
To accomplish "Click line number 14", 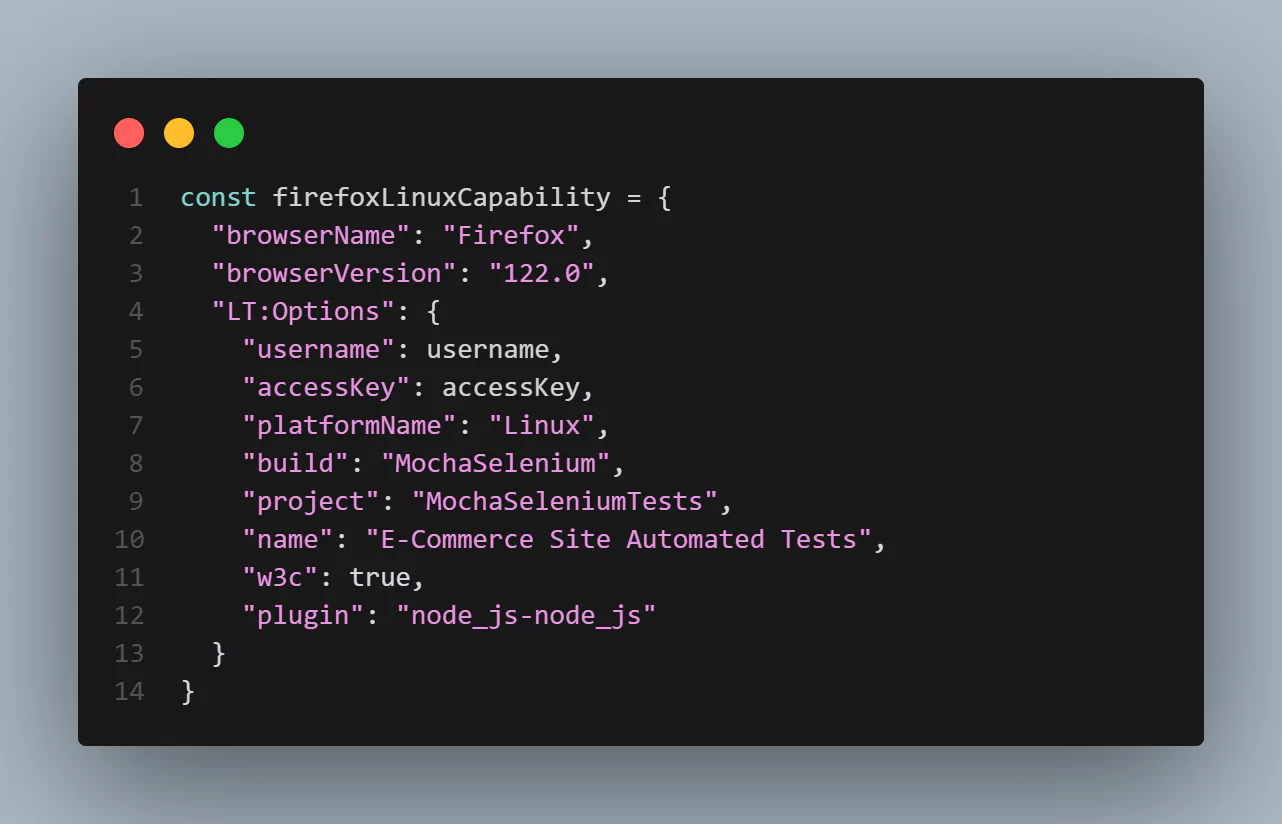I will tap(129, 691).
